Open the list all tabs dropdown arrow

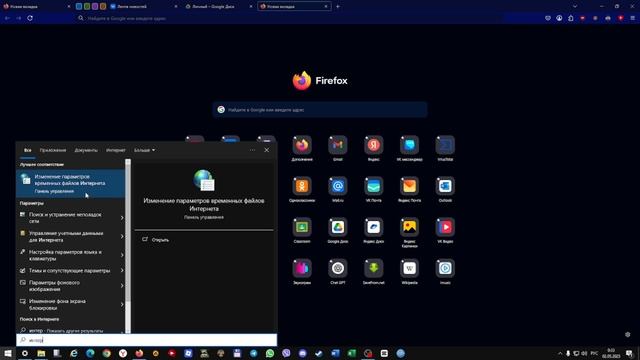575,7
